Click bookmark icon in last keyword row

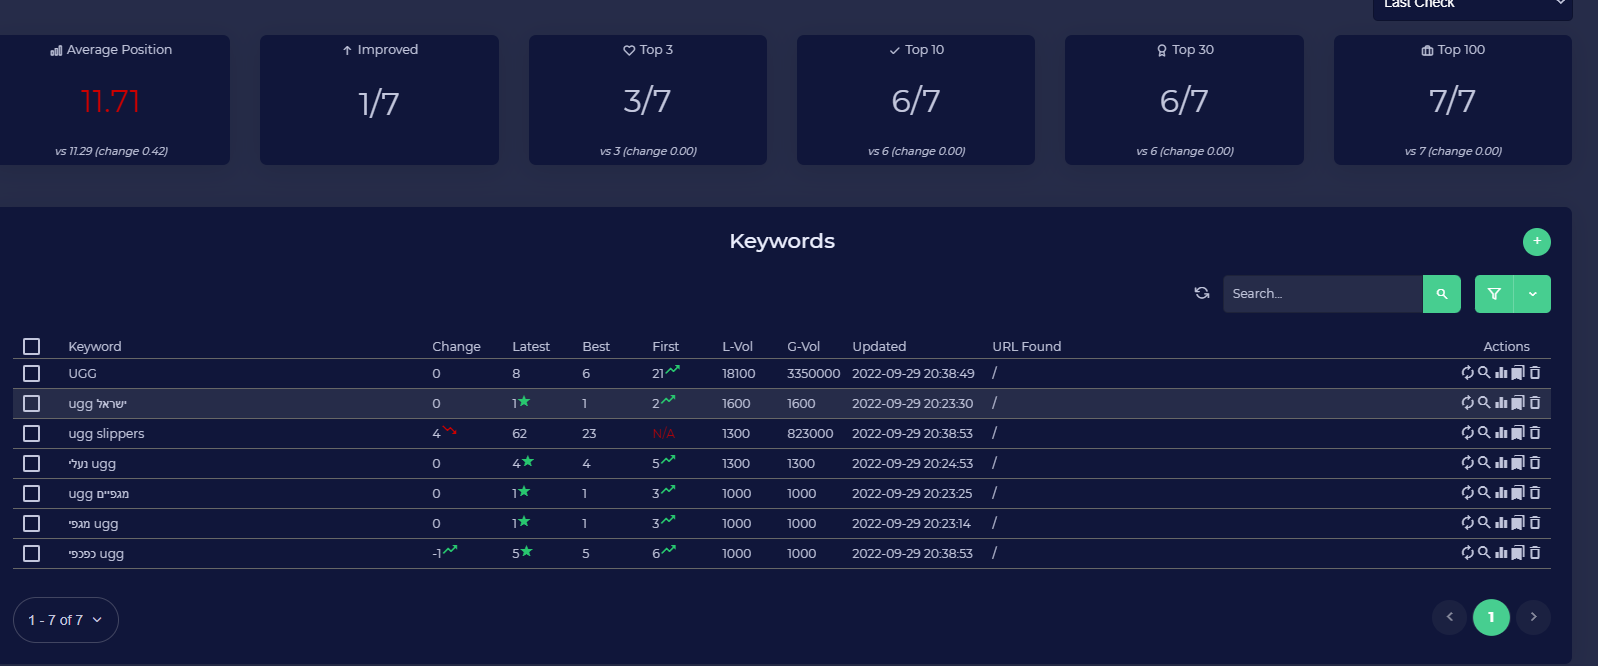pos(1518,553)
